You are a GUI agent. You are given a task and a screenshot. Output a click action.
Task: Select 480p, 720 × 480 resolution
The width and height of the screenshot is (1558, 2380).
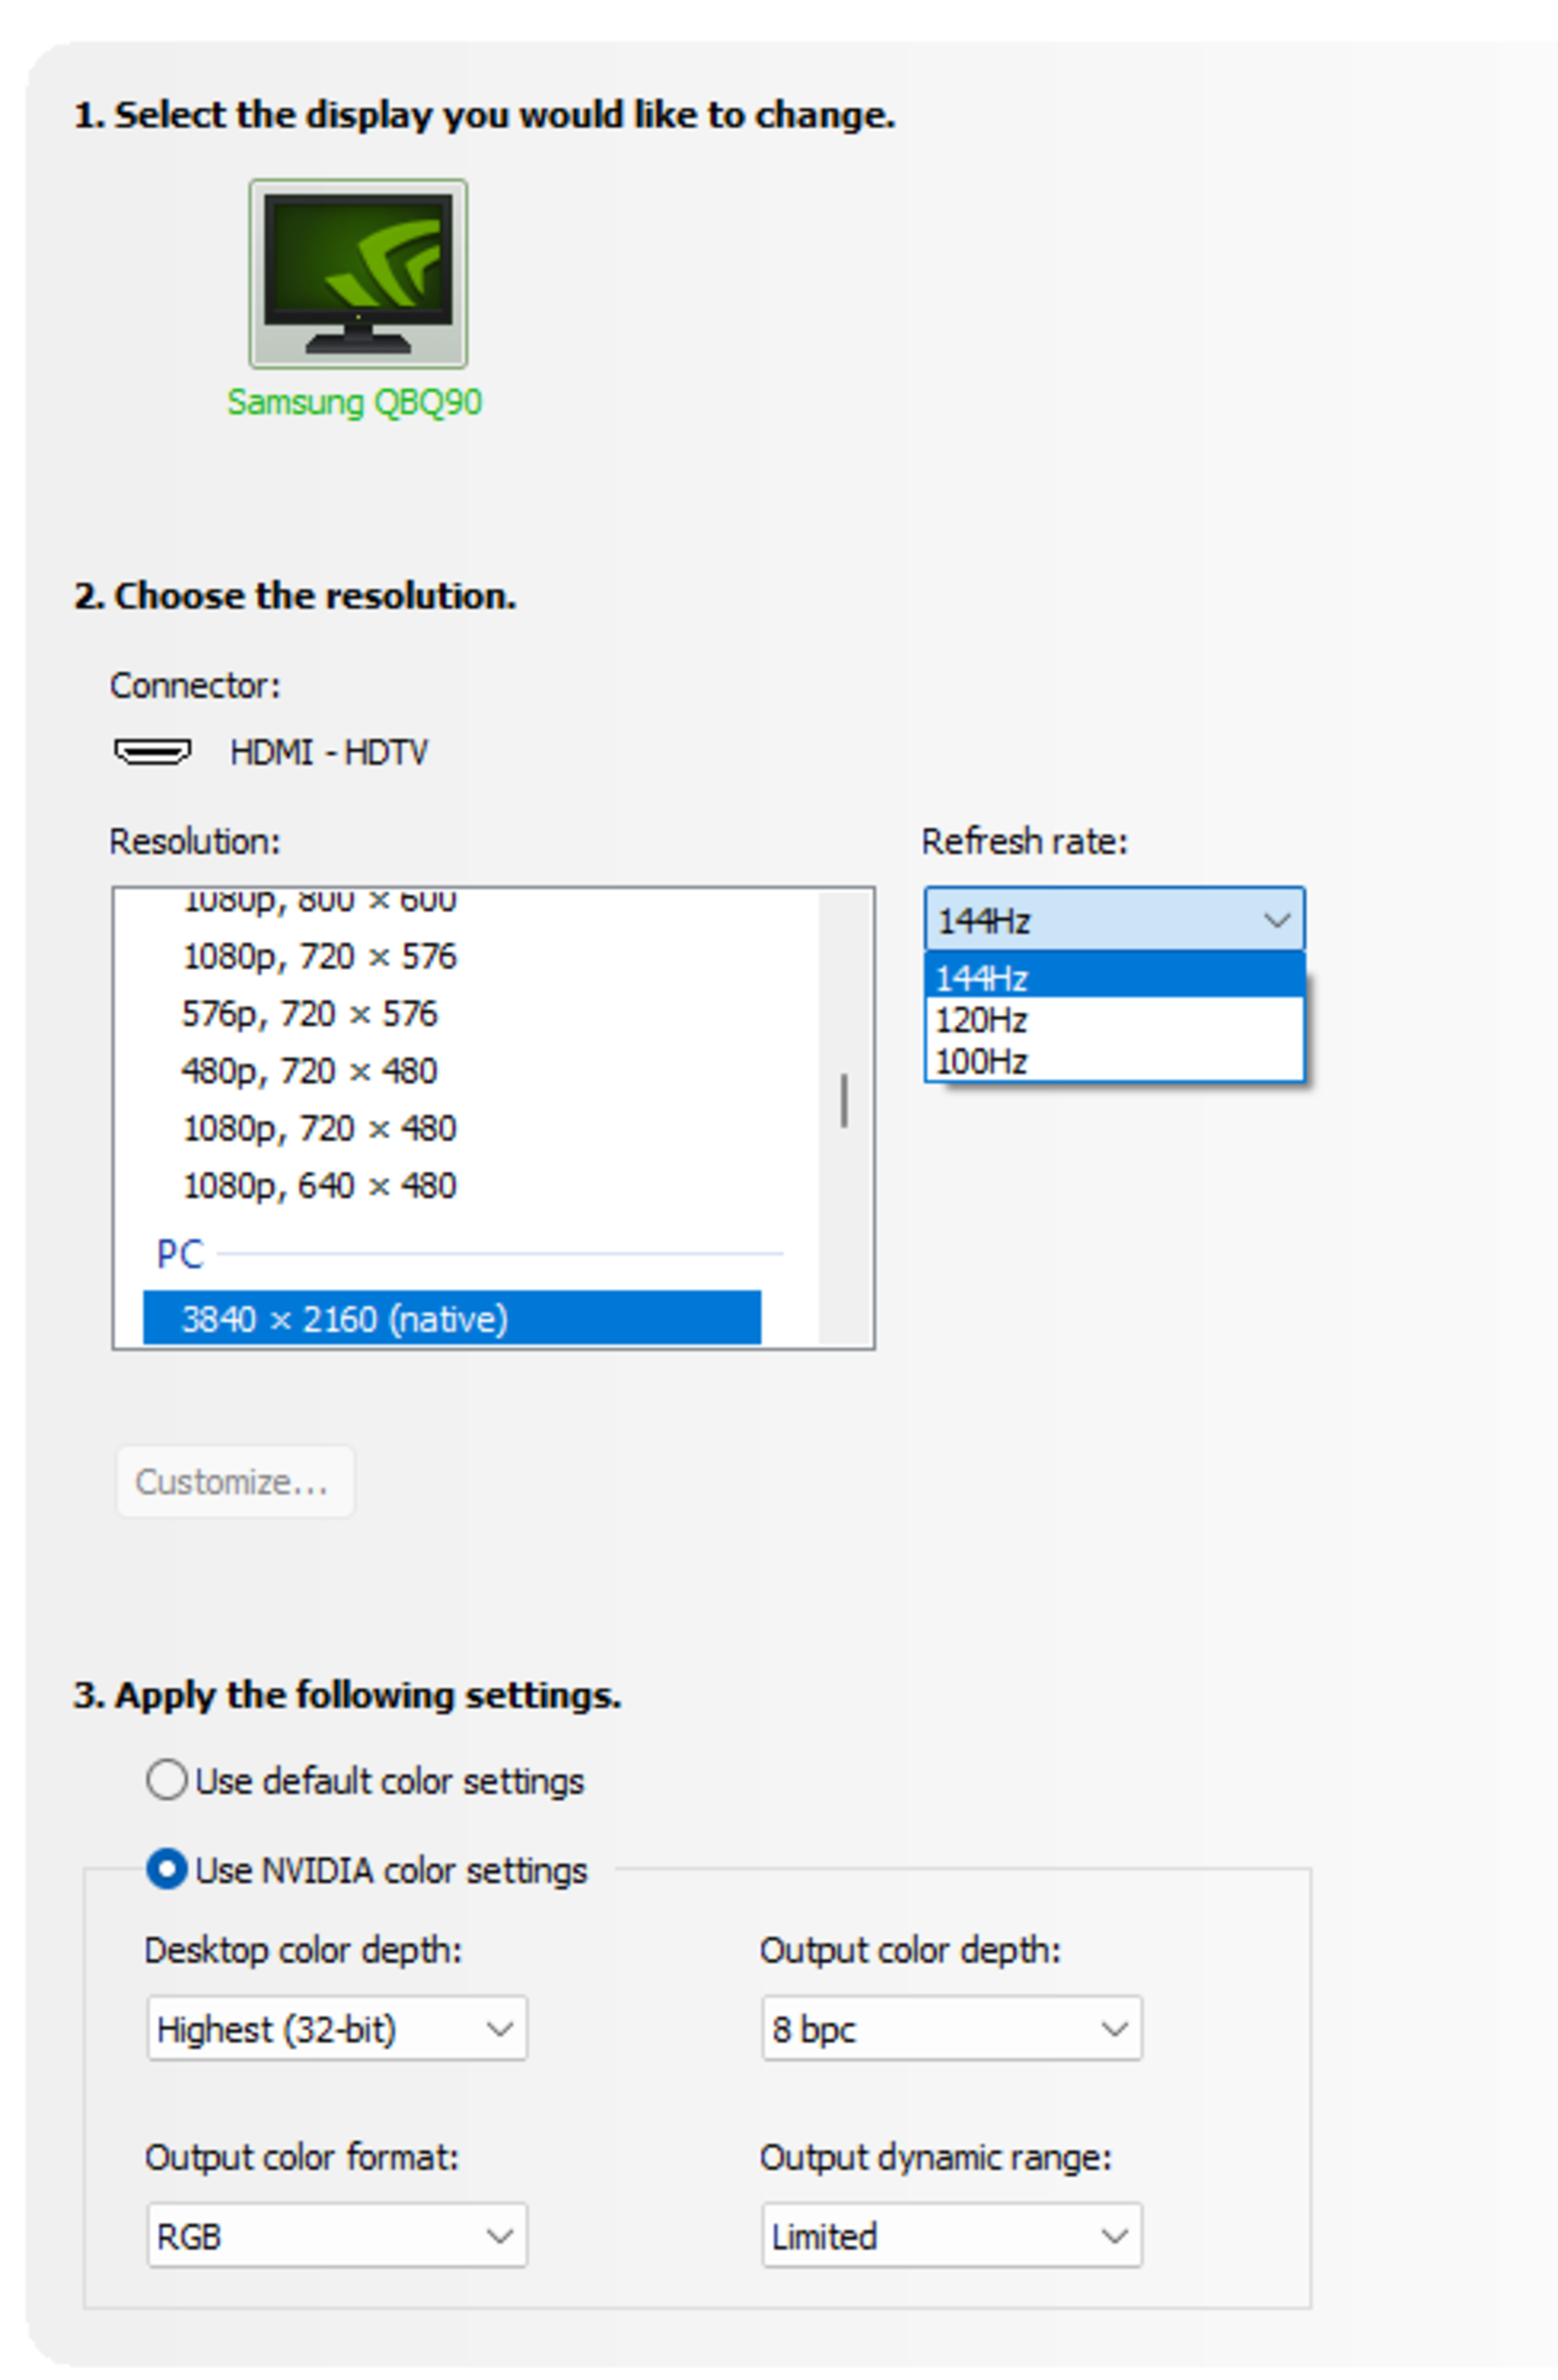(x=309, y=1071)
